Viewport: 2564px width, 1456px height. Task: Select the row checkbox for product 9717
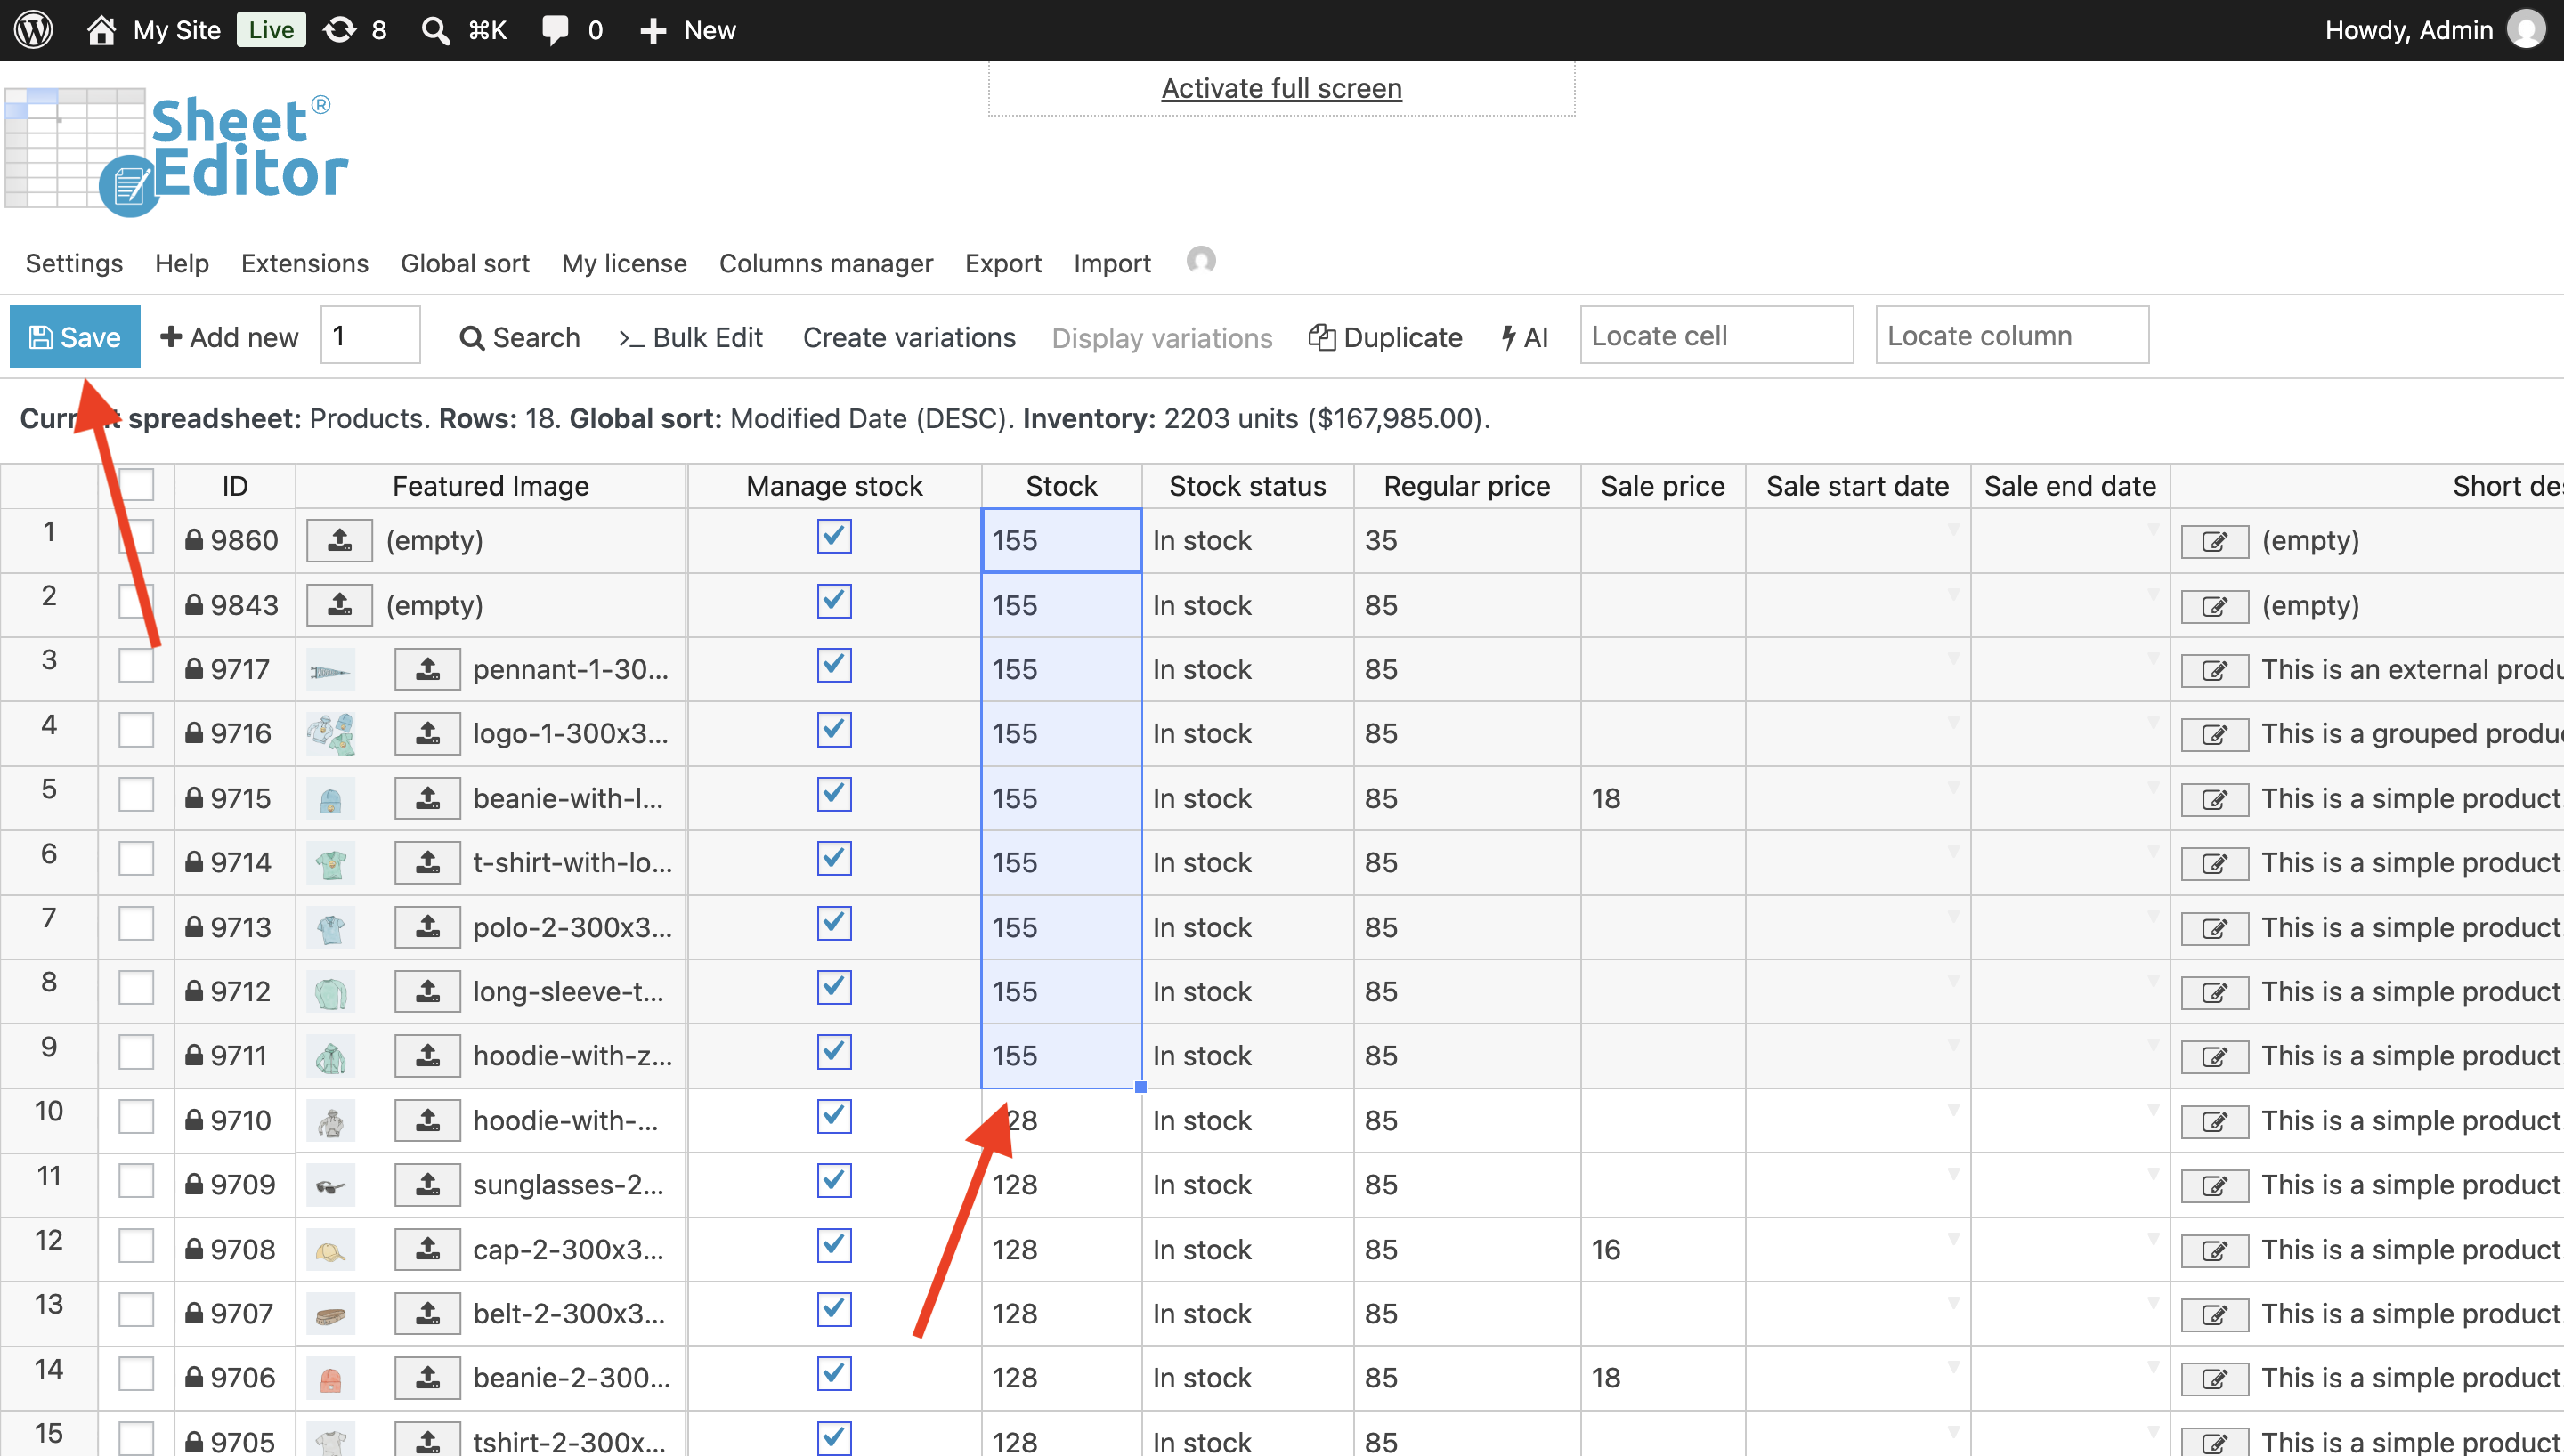tap(136, 666)
